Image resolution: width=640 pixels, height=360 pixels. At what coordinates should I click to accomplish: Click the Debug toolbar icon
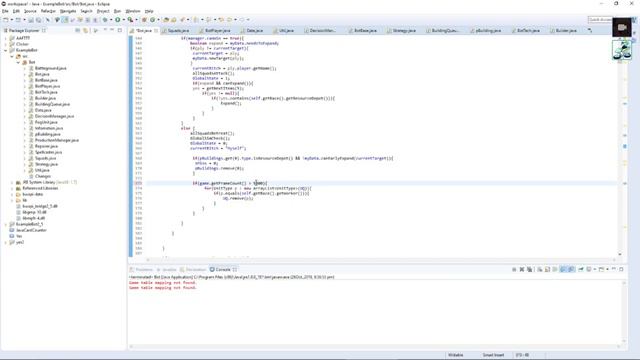(105, 20)
